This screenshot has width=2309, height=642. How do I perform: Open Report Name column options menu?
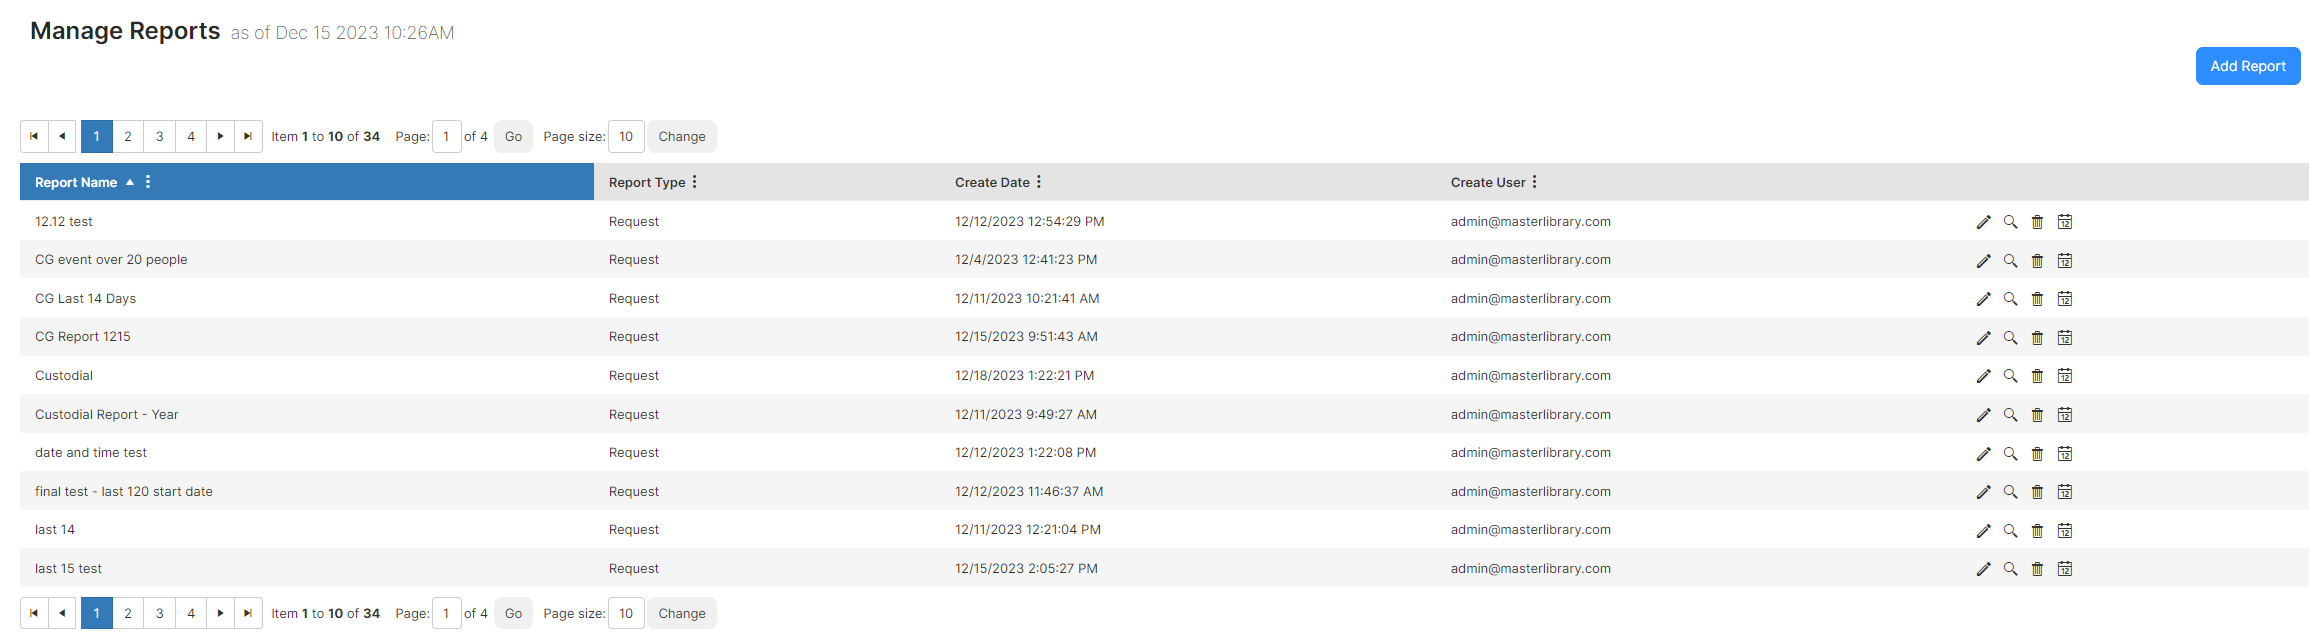click(x=148, y=182)
